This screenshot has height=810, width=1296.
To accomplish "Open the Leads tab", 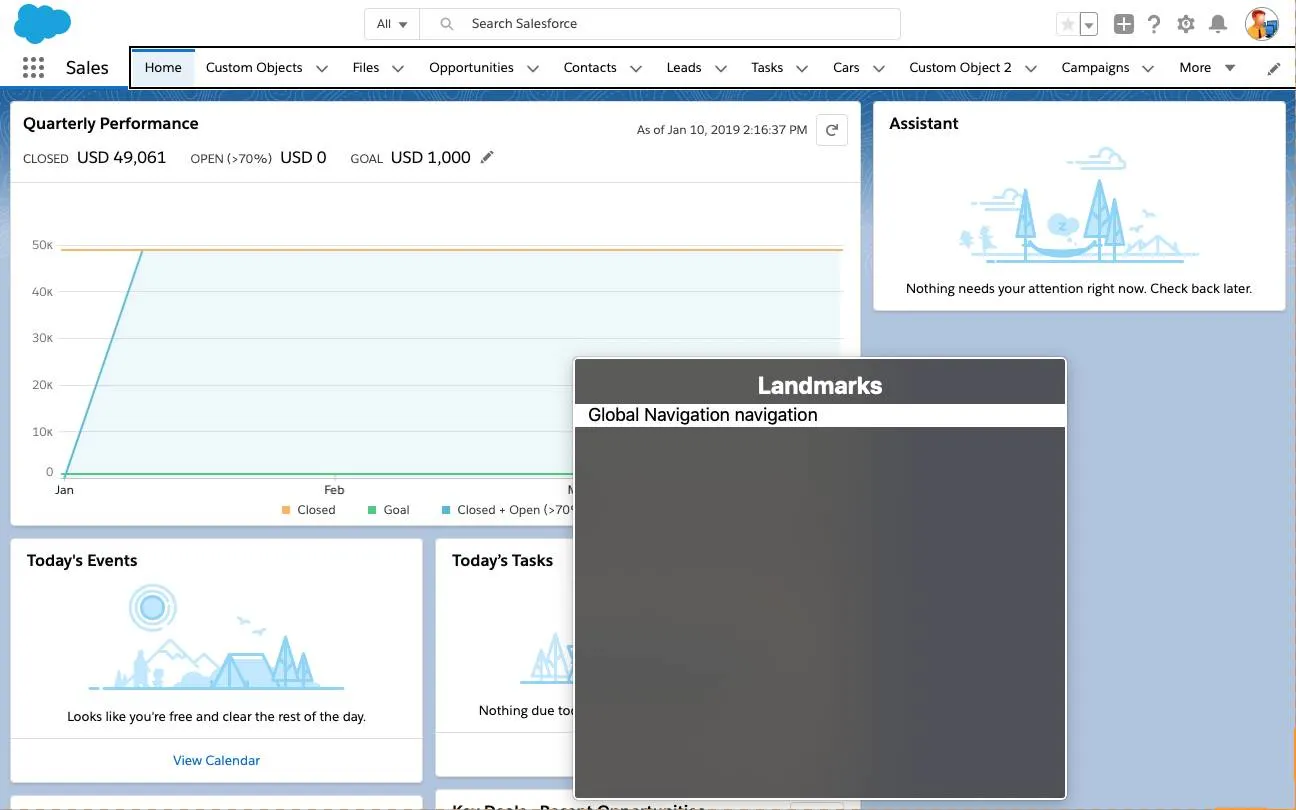I will tap(684, 67).
